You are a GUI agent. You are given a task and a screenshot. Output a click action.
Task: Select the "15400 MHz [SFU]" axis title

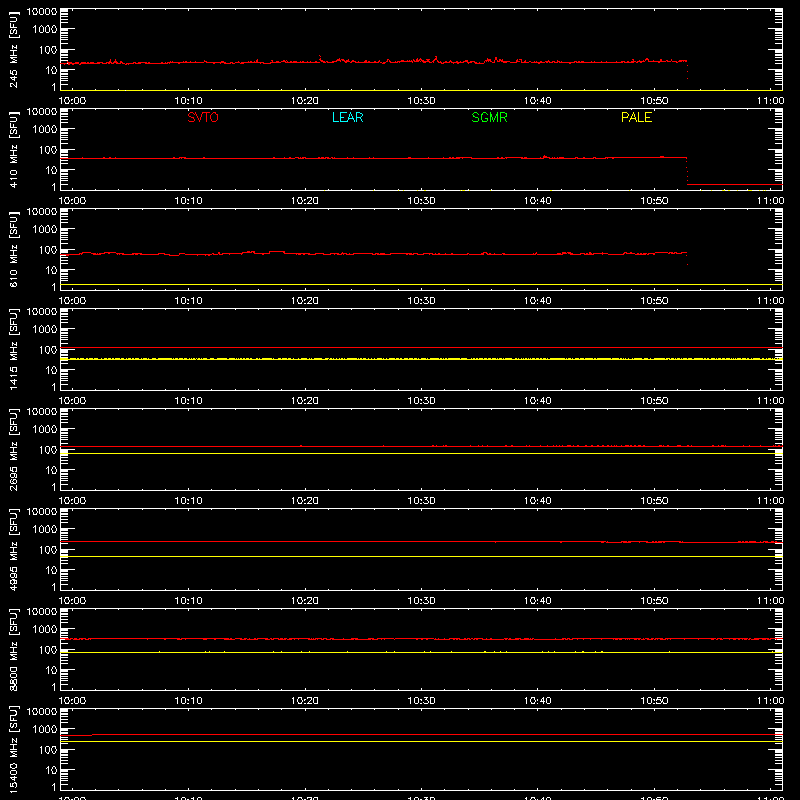click(x=13, y=749)
